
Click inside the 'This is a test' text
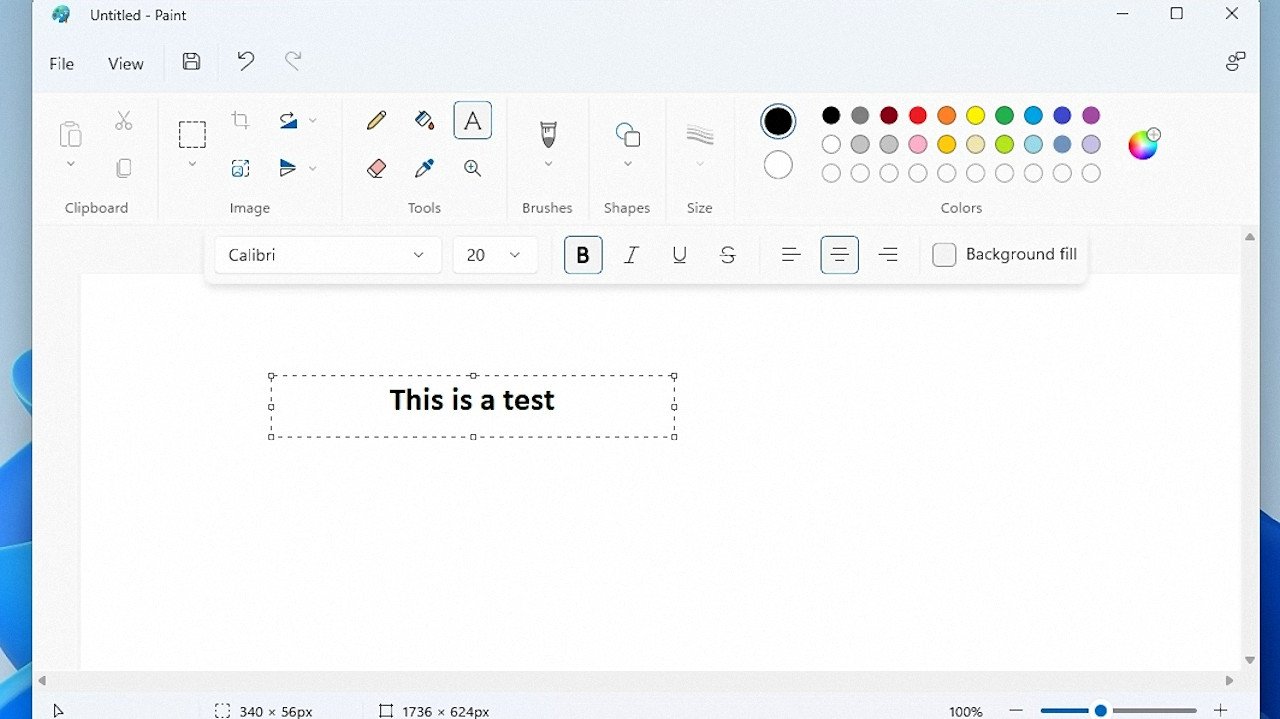pos(472,400)
